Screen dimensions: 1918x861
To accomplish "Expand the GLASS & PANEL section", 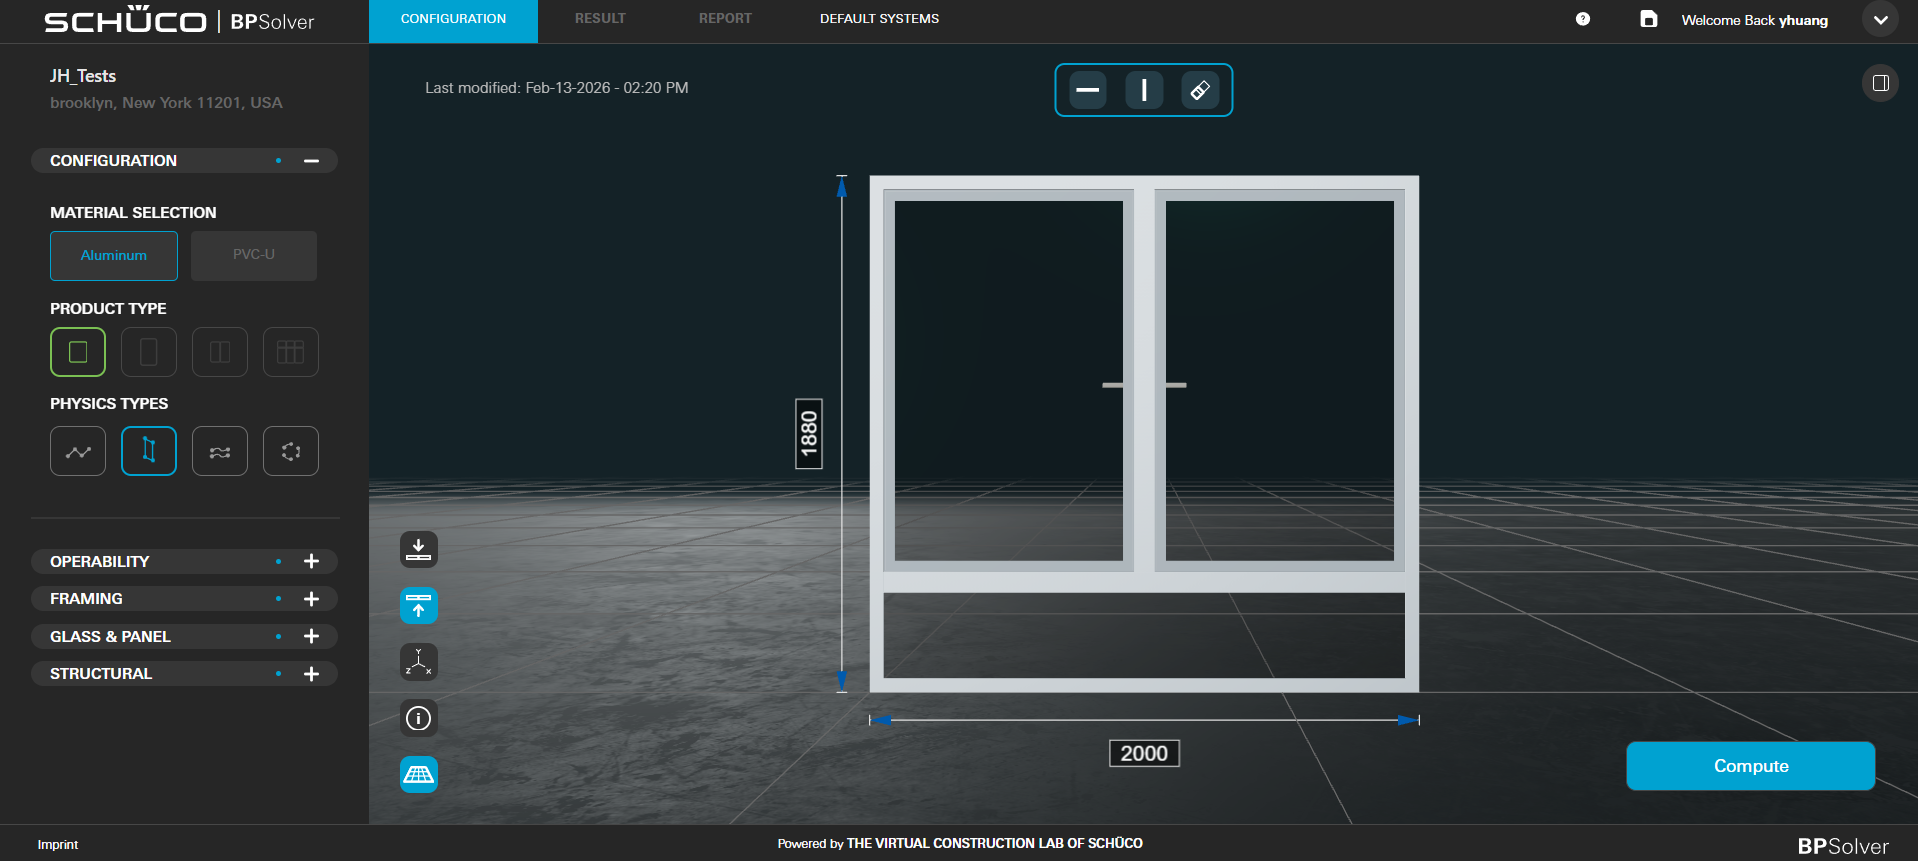I will coord(311,637).
